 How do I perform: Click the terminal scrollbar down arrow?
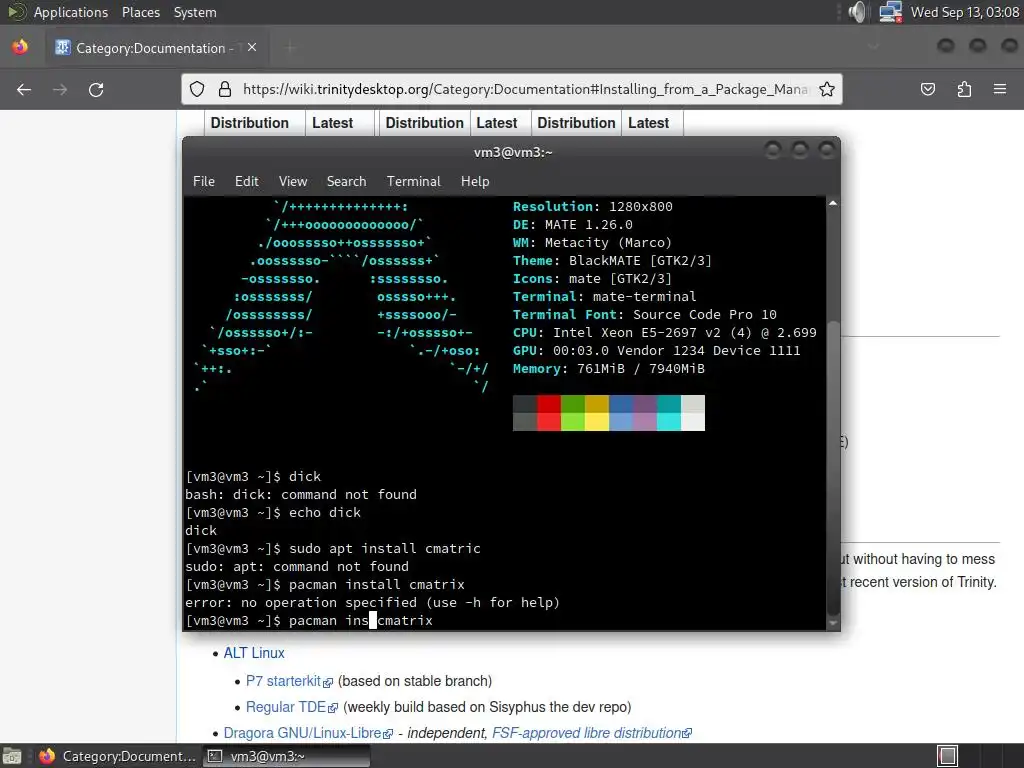pyautogui.click(x=833, y=624)
